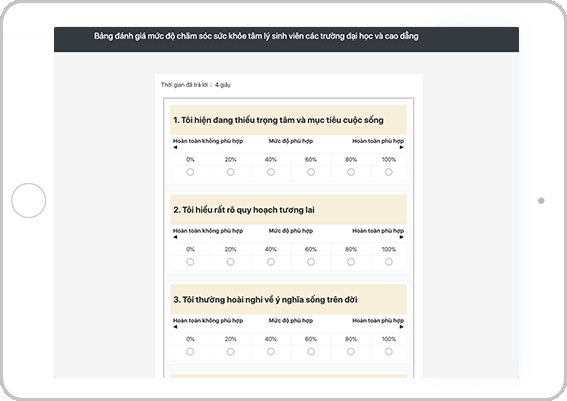Select 0% for question 1
Screen dimensions: 567x401
pos(190,172)
